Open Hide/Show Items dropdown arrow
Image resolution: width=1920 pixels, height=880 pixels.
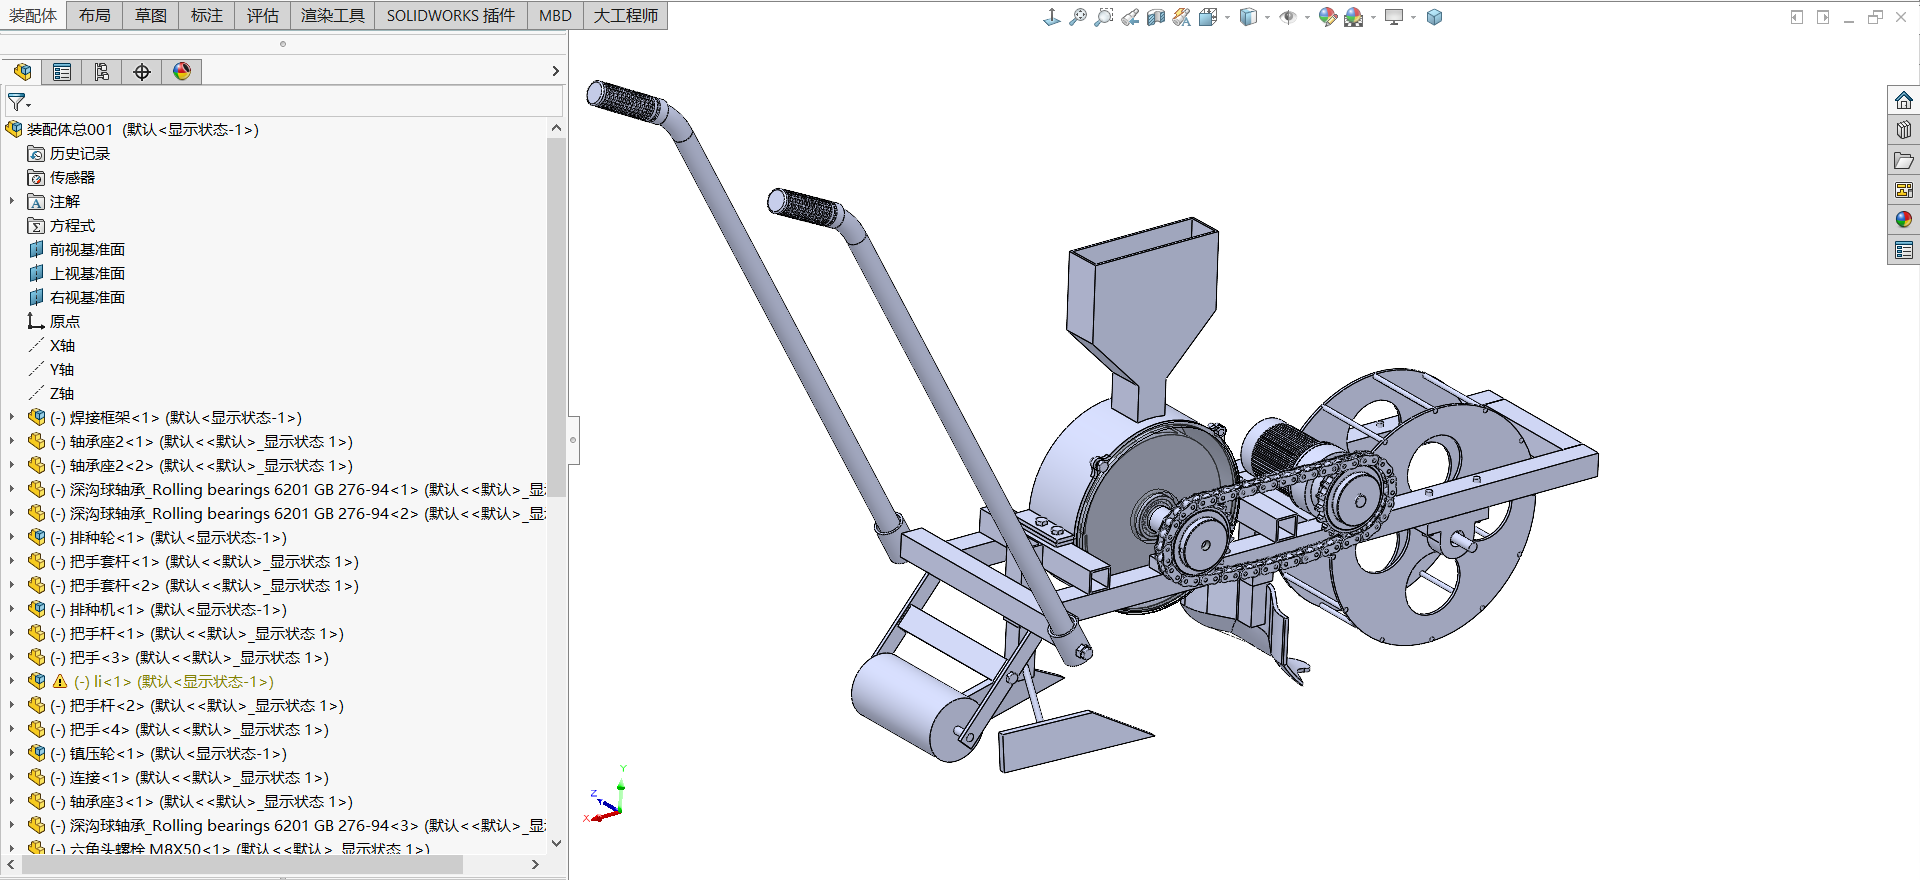(1307, 17)
